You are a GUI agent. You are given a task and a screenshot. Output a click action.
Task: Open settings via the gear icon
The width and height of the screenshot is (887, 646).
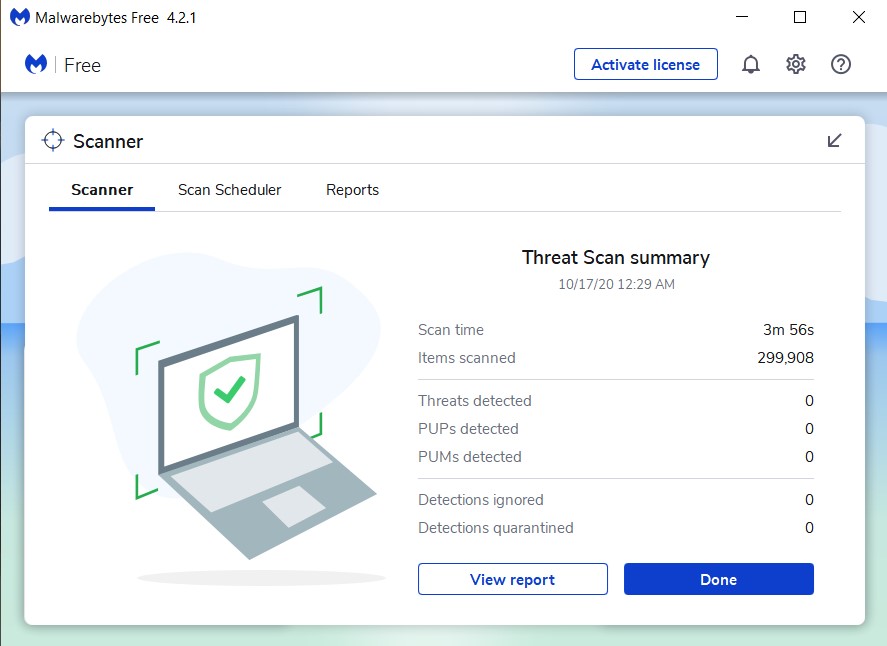tap(796, 64)
